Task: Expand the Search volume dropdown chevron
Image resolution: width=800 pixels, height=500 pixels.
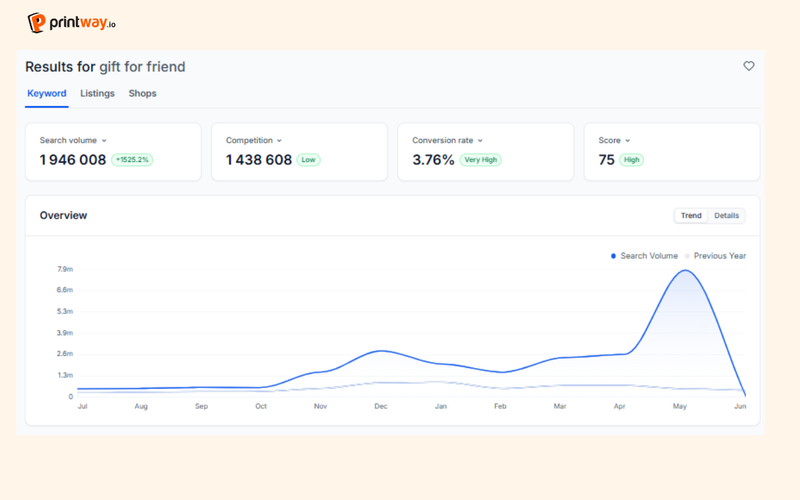Action: pos(104,141)
